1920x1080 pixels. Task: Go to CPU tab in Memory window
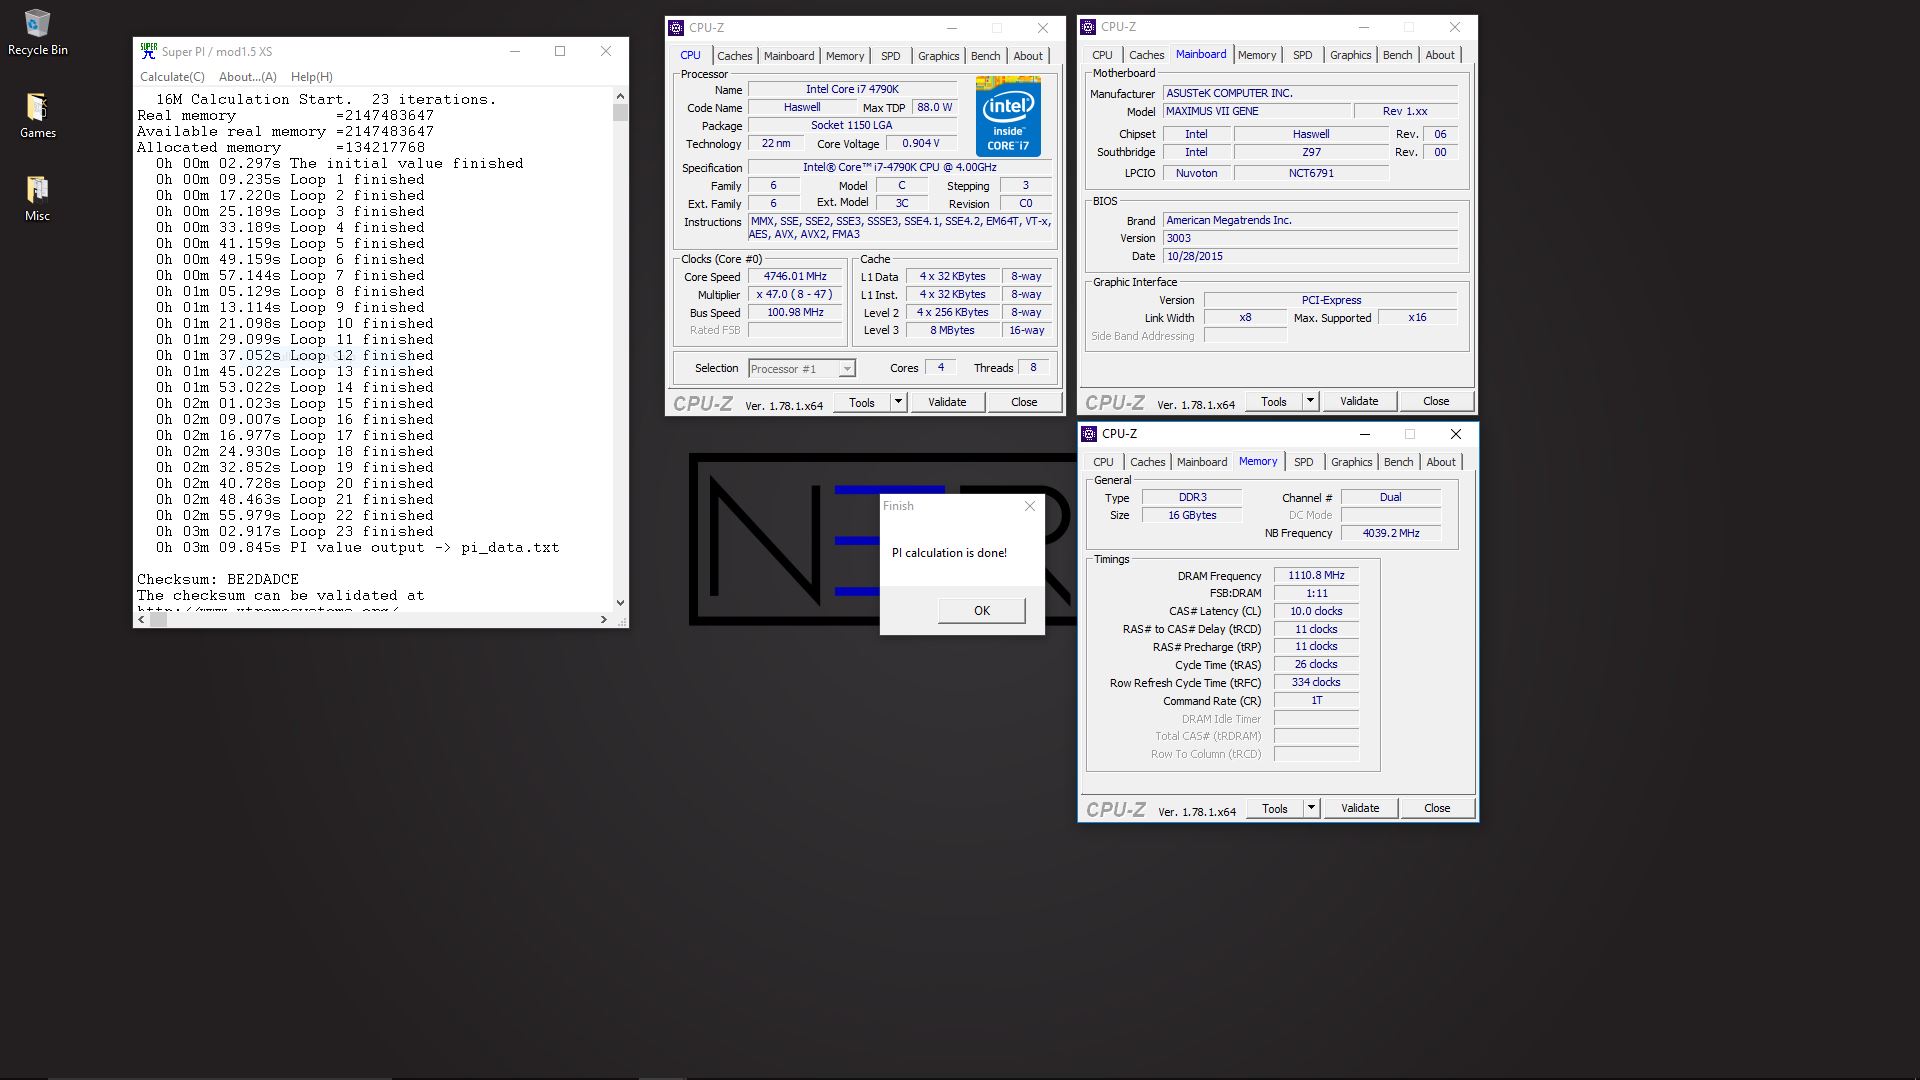[1103, 462]
